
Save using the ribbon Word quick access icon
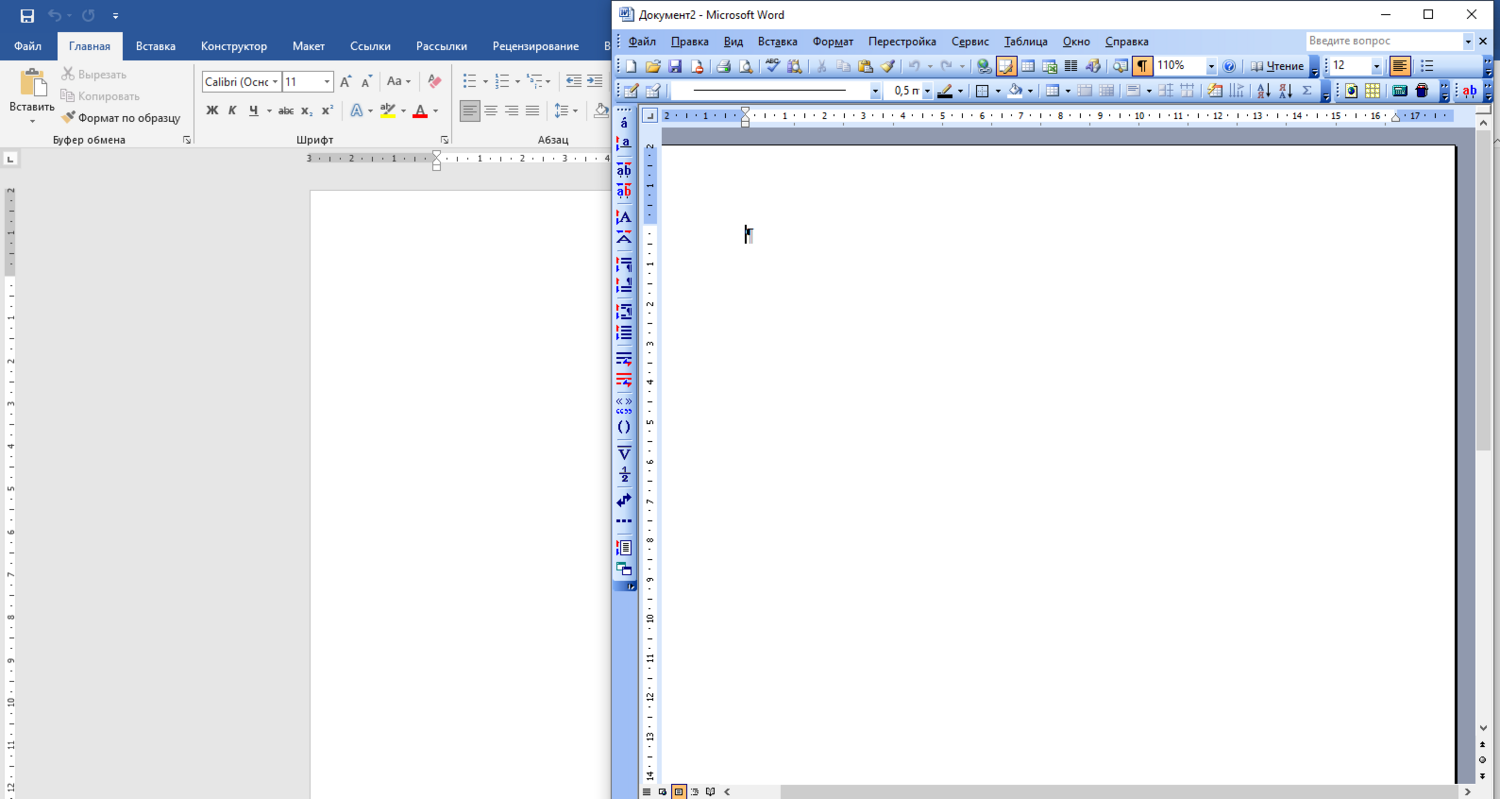click(27, 16)
